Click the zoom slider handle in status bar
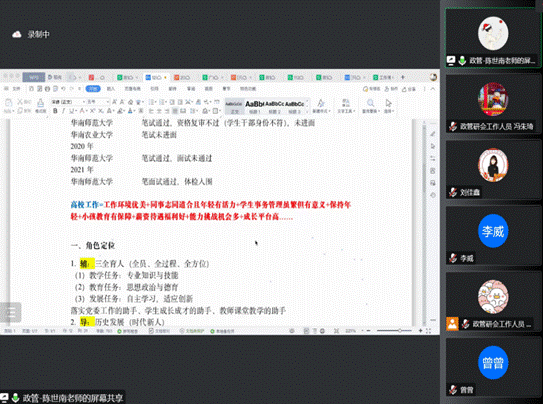The height and width of the screenshot is (404, 543). coord(400,331)
